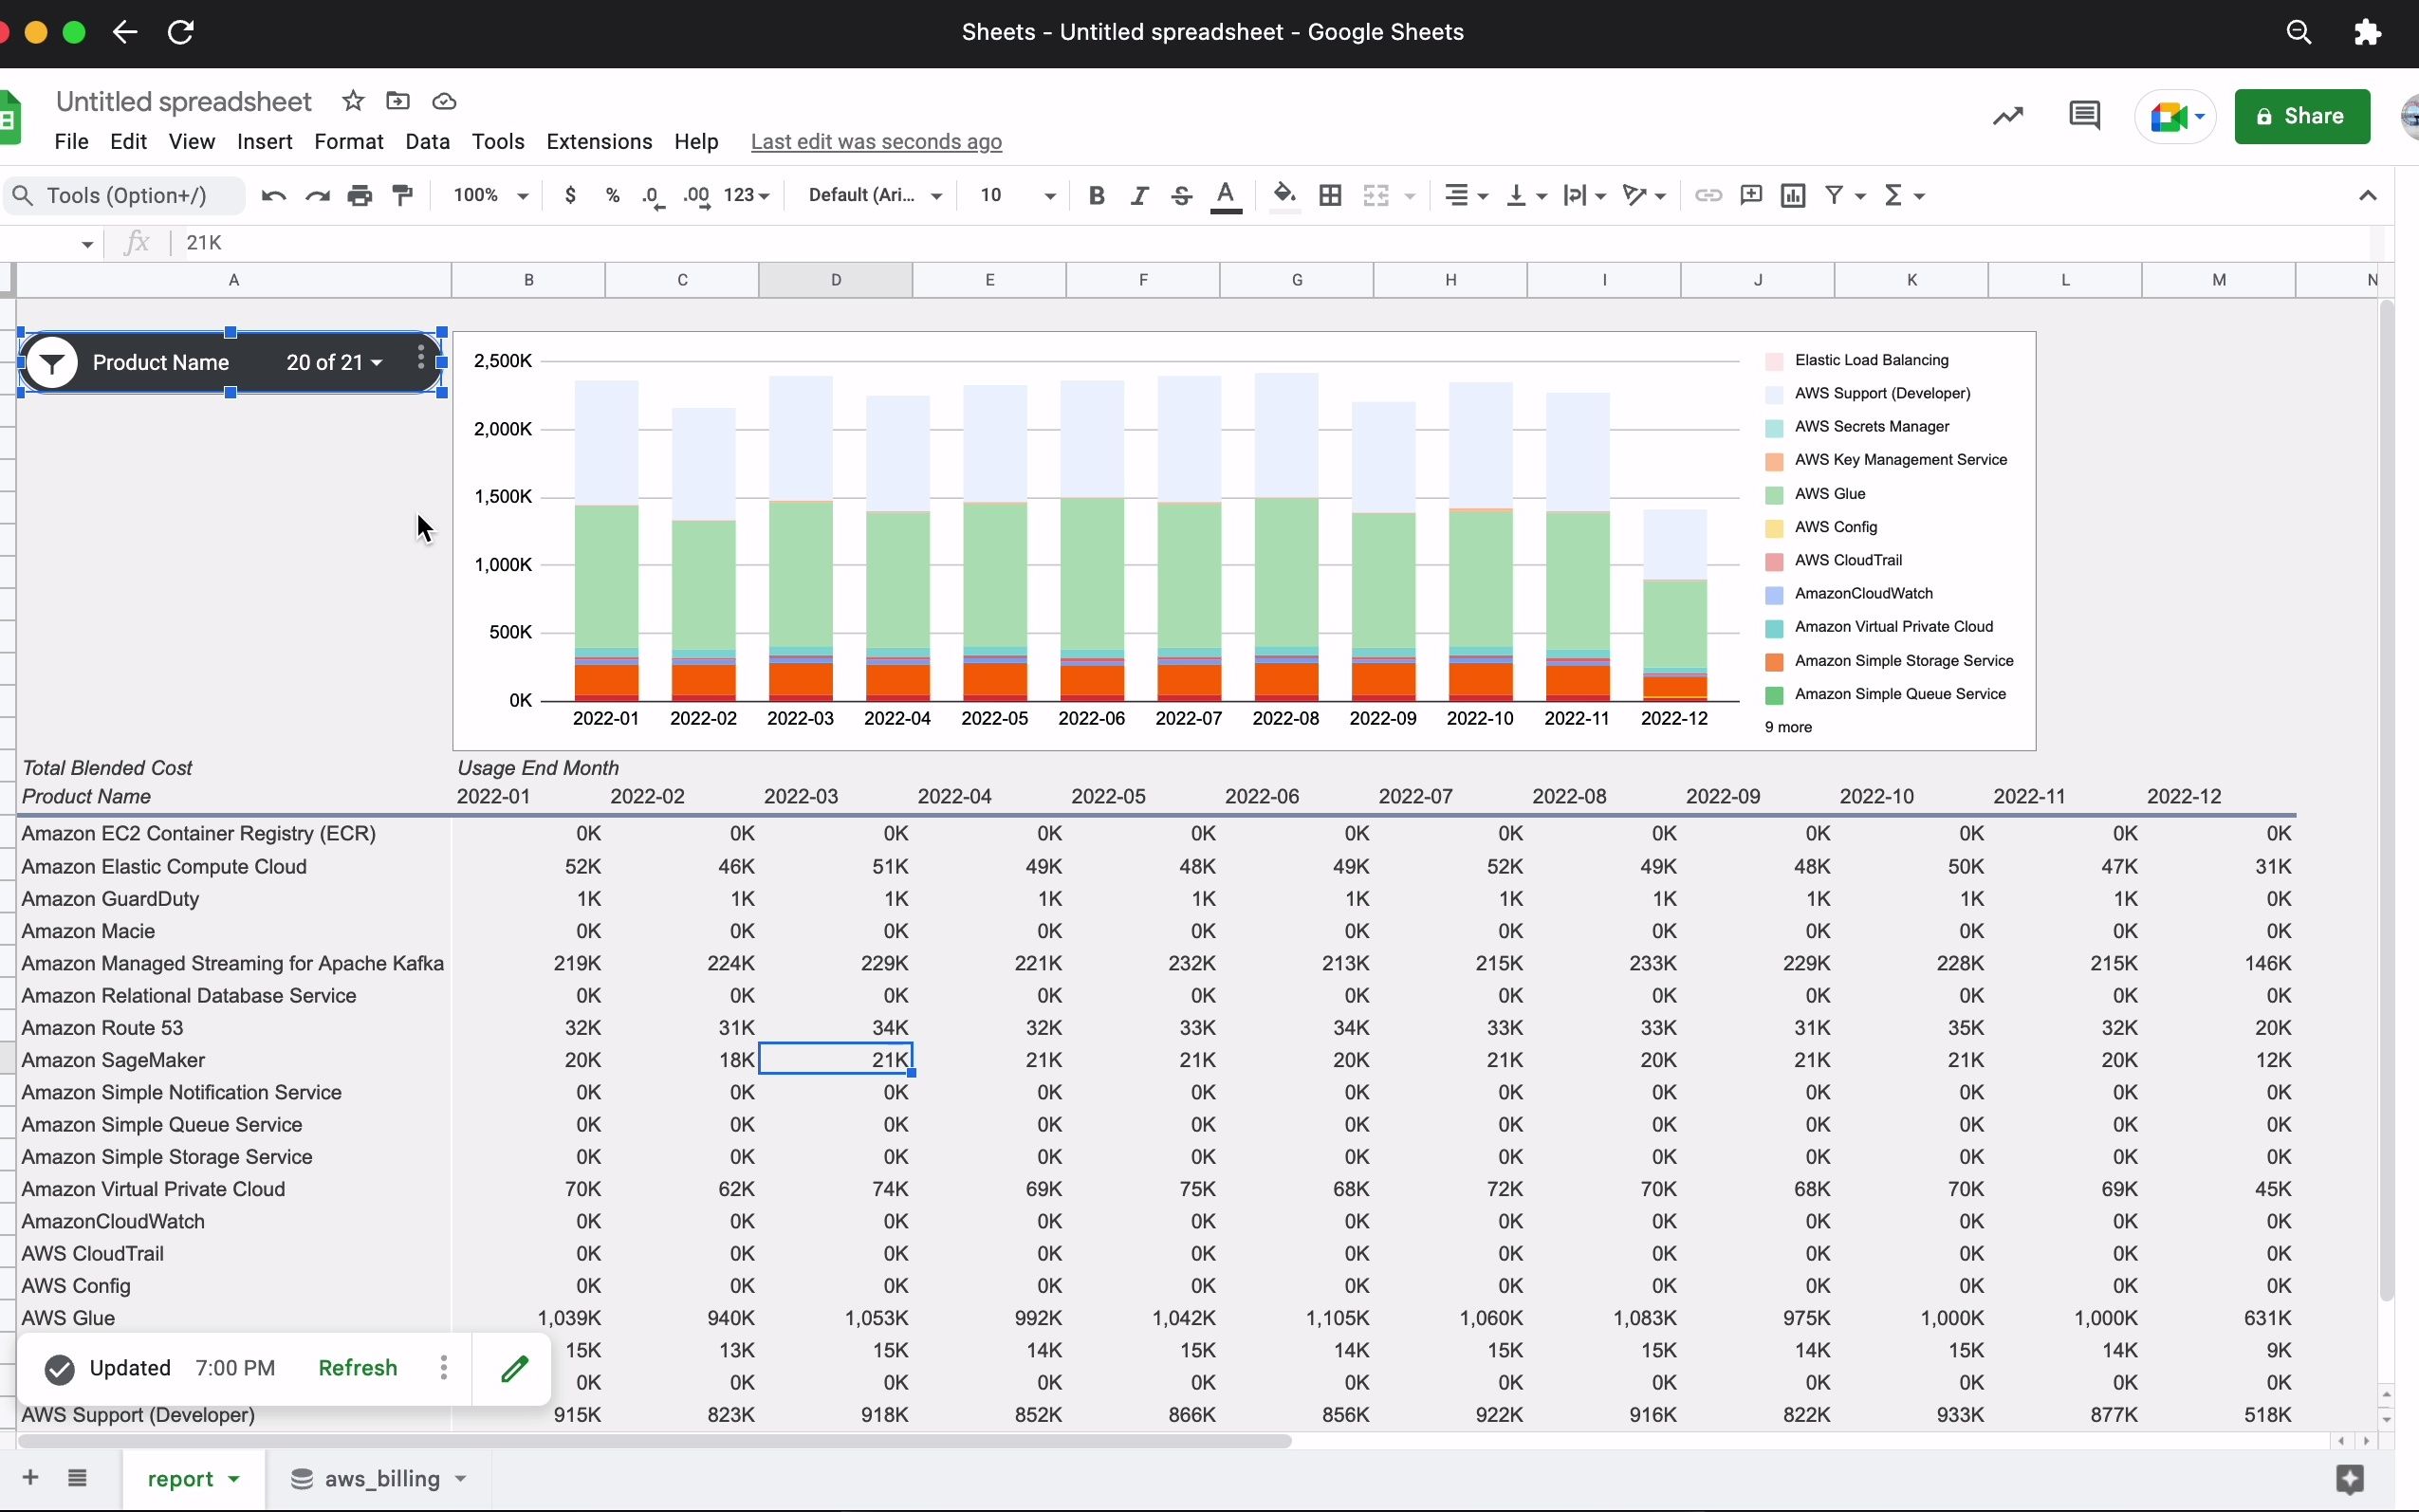The height and width of the screenshot is (1512, 2419).
Task: Click the Insert chart icon
Action: click(x=1793, y=195)
